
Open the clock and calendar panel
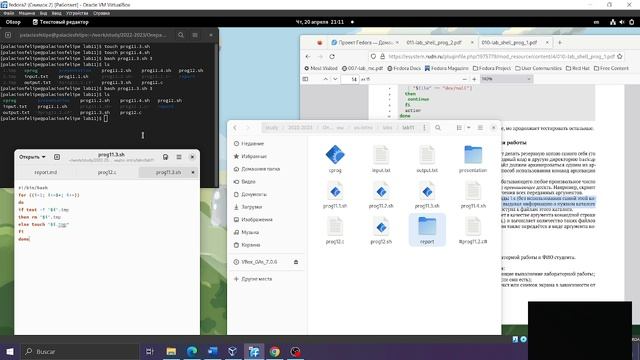click(320, 22)
